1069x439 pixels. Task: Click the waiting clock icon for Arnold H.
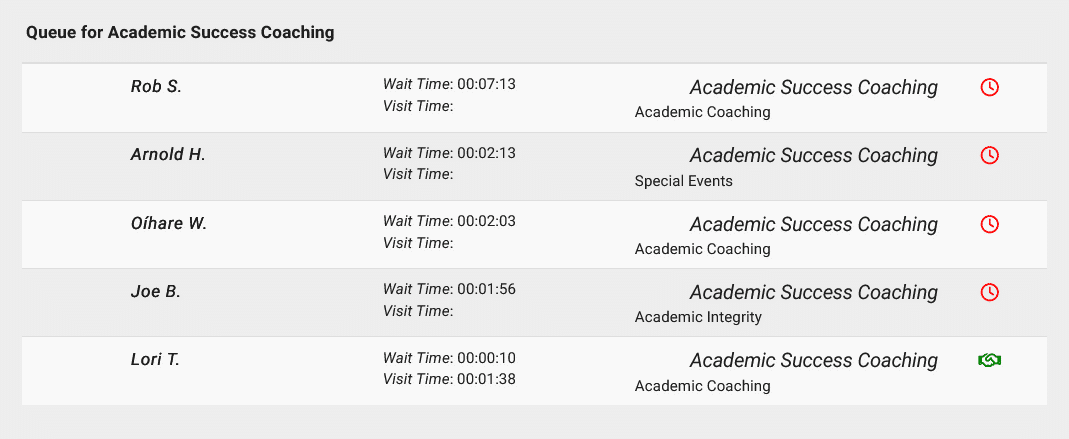click(x=989, y=155)
